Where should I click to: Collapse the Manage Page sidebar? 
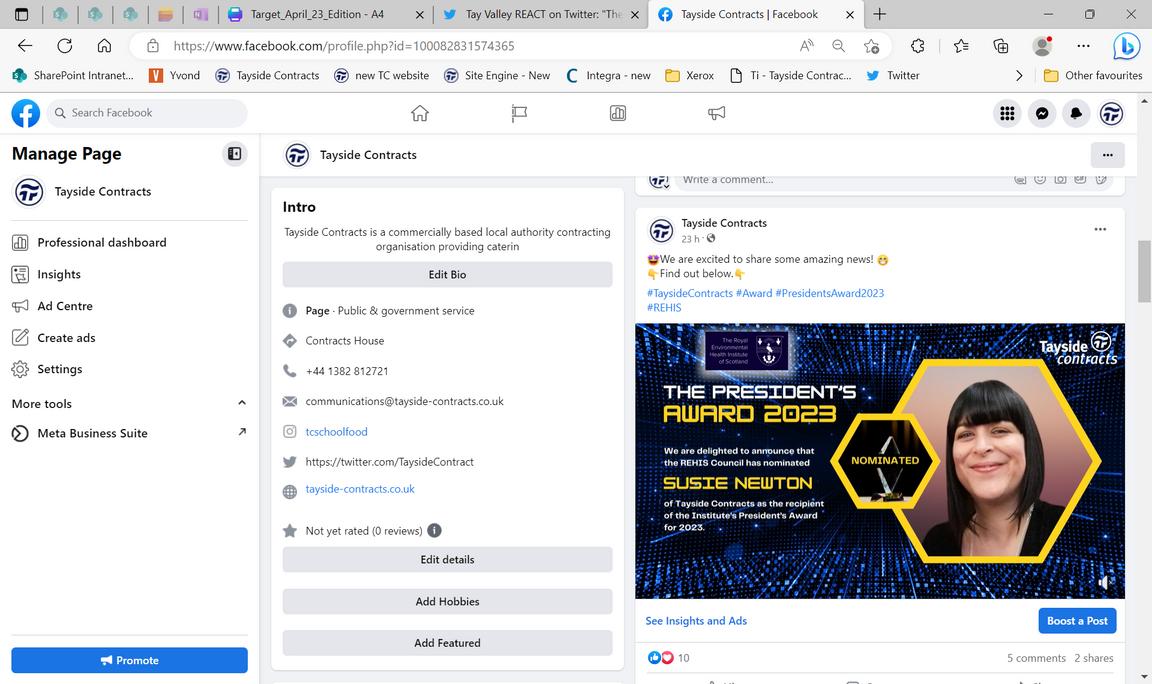[x=234, y=154]
